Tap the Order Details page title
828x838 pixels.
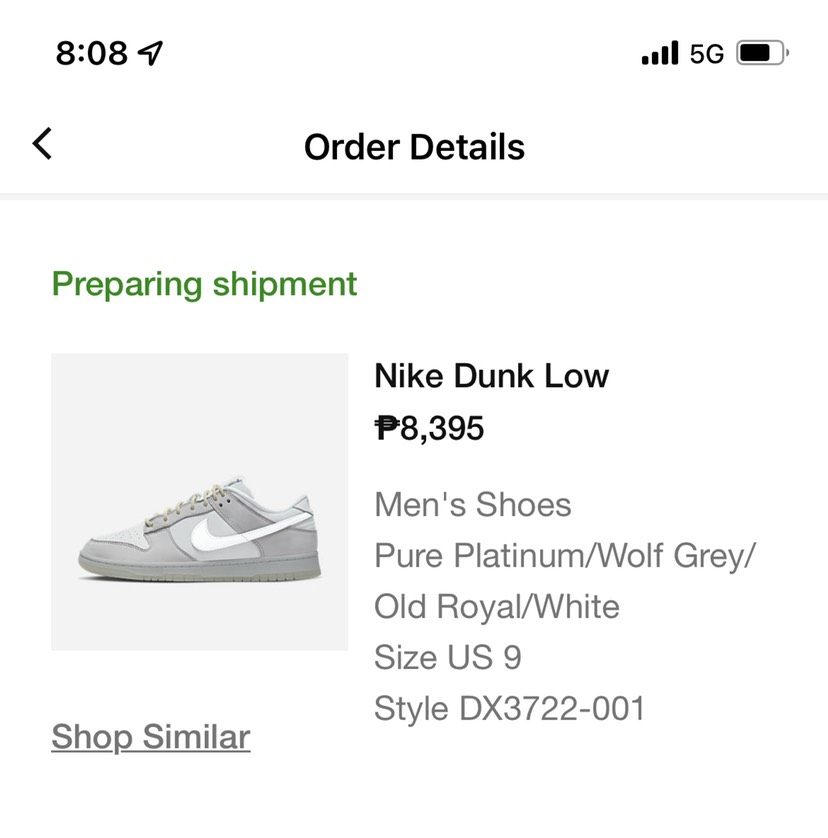point(414,147)
